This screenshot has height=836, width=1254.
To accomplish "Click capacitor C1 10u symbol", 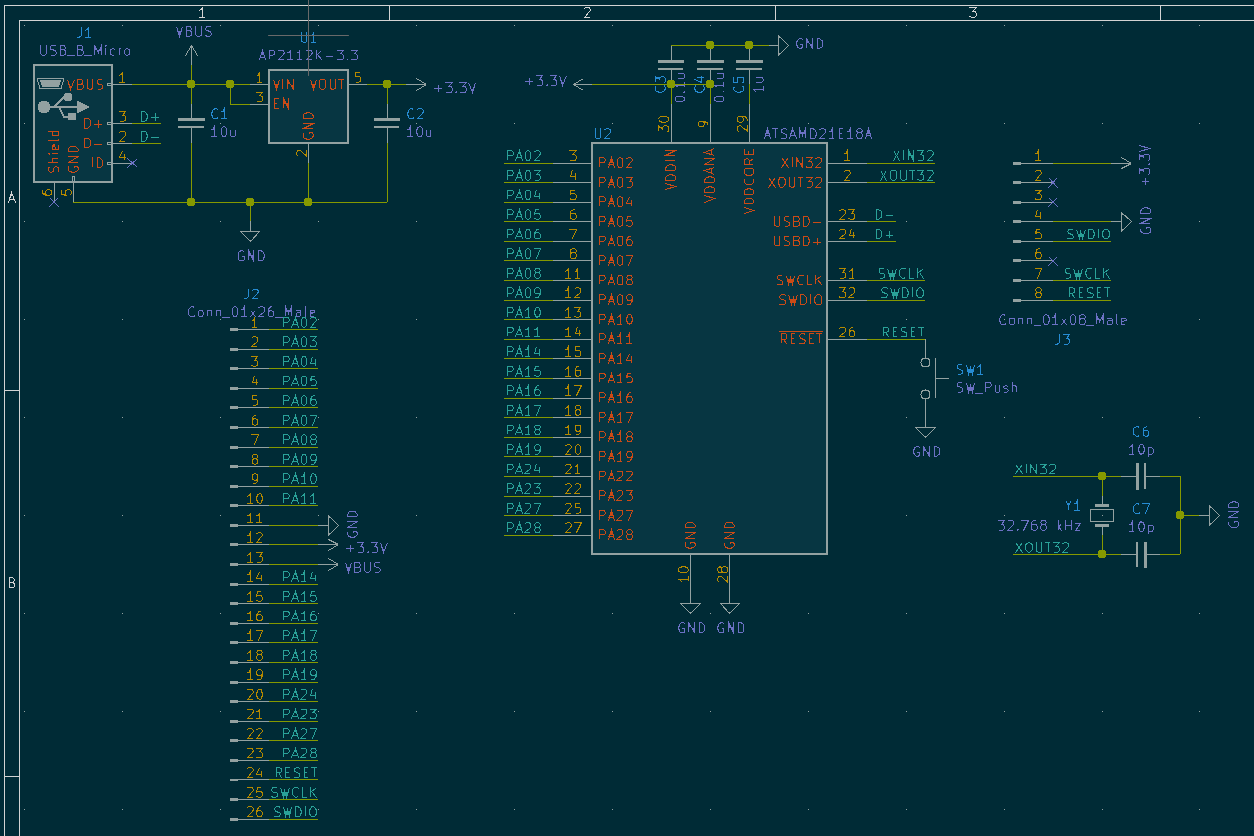I will (191, 123).
